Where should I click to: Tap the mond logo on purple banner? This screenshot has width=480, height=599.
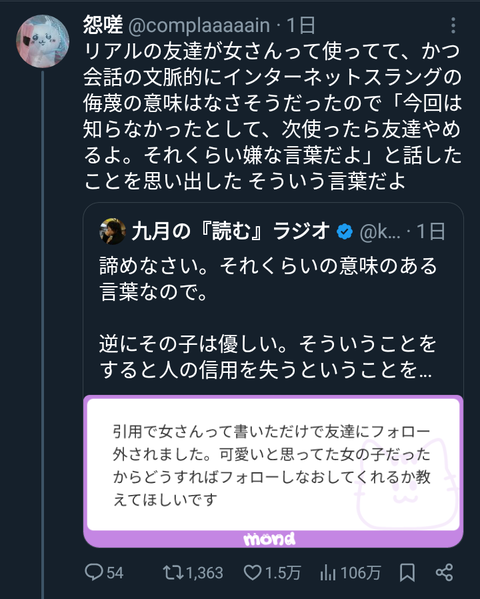click(x=269, y=539)
